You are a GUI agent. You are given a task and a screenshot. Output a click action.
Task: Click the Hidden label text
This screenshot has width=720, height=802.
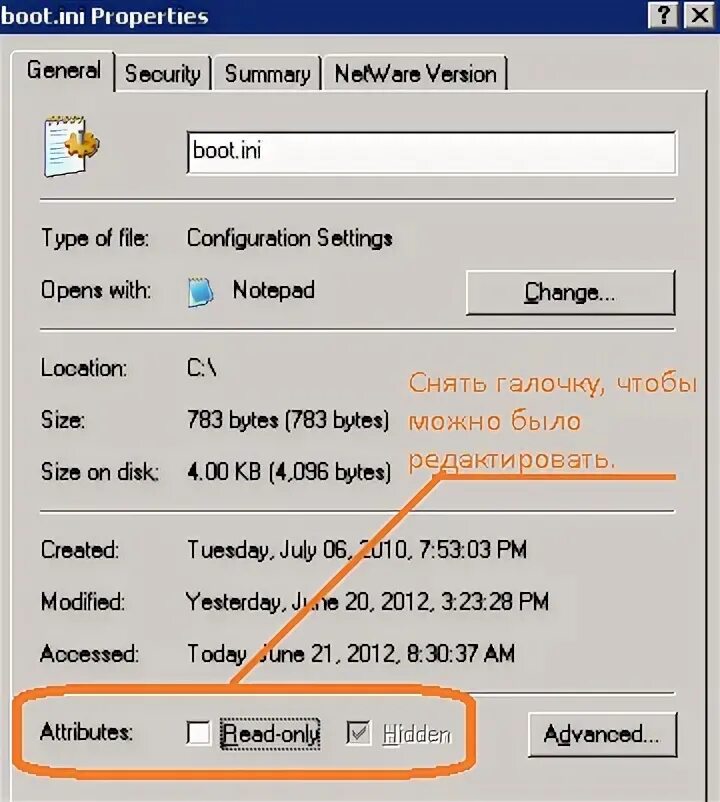(417, 734)
